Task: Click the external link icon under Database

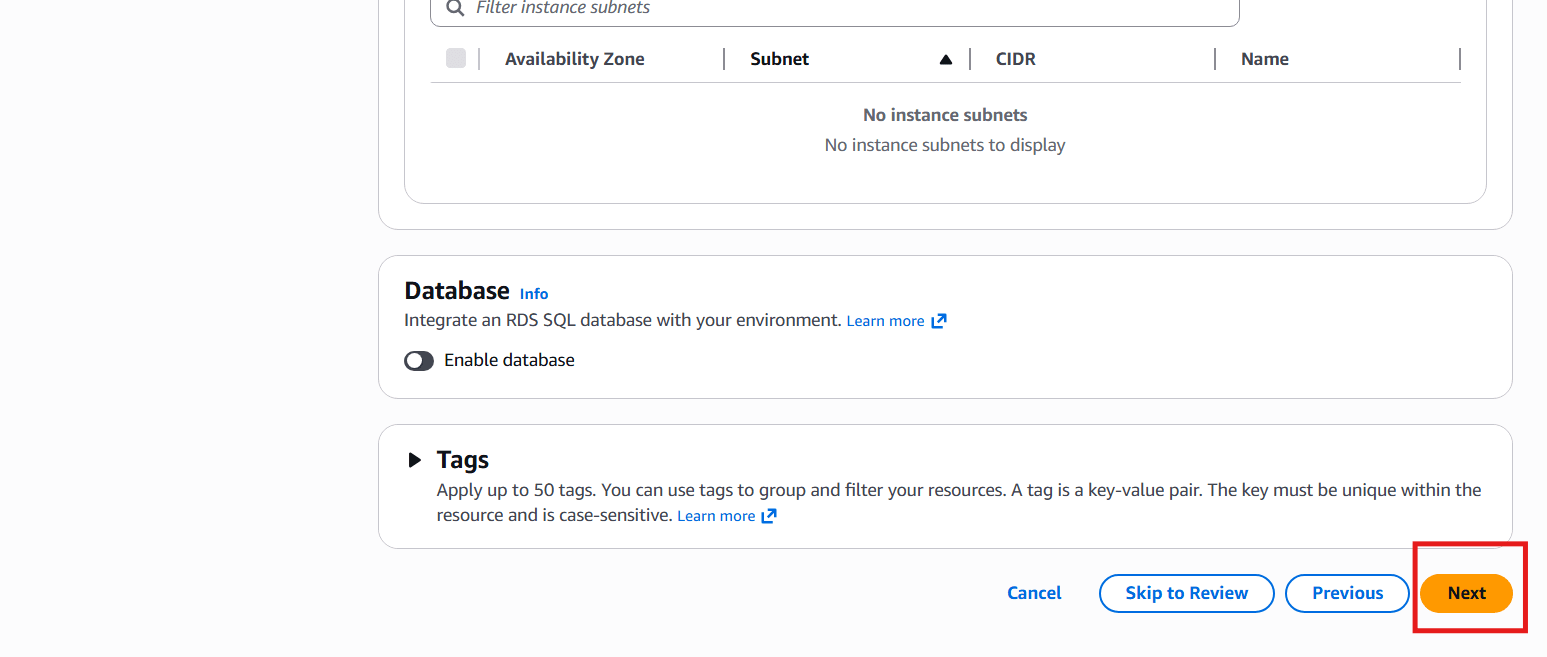Action: pos(939,321)
